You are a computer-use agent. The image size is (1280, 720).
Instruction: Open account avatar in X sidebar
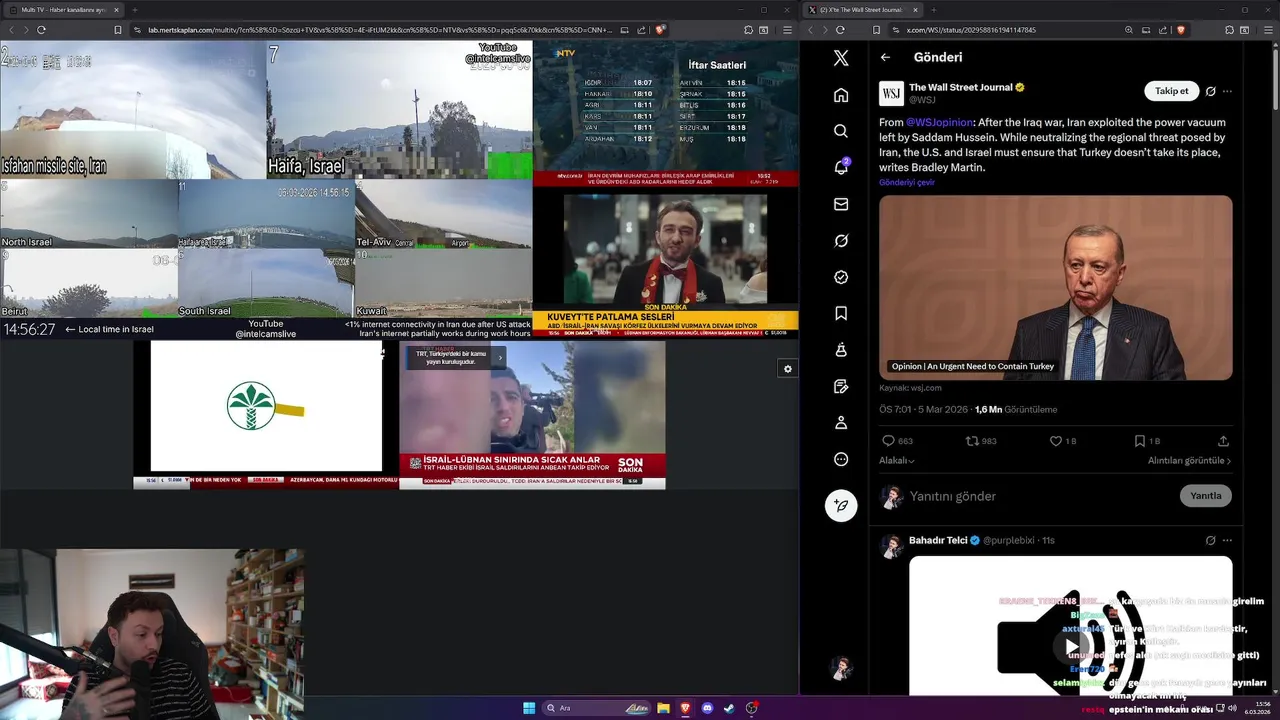coord(841,667)
